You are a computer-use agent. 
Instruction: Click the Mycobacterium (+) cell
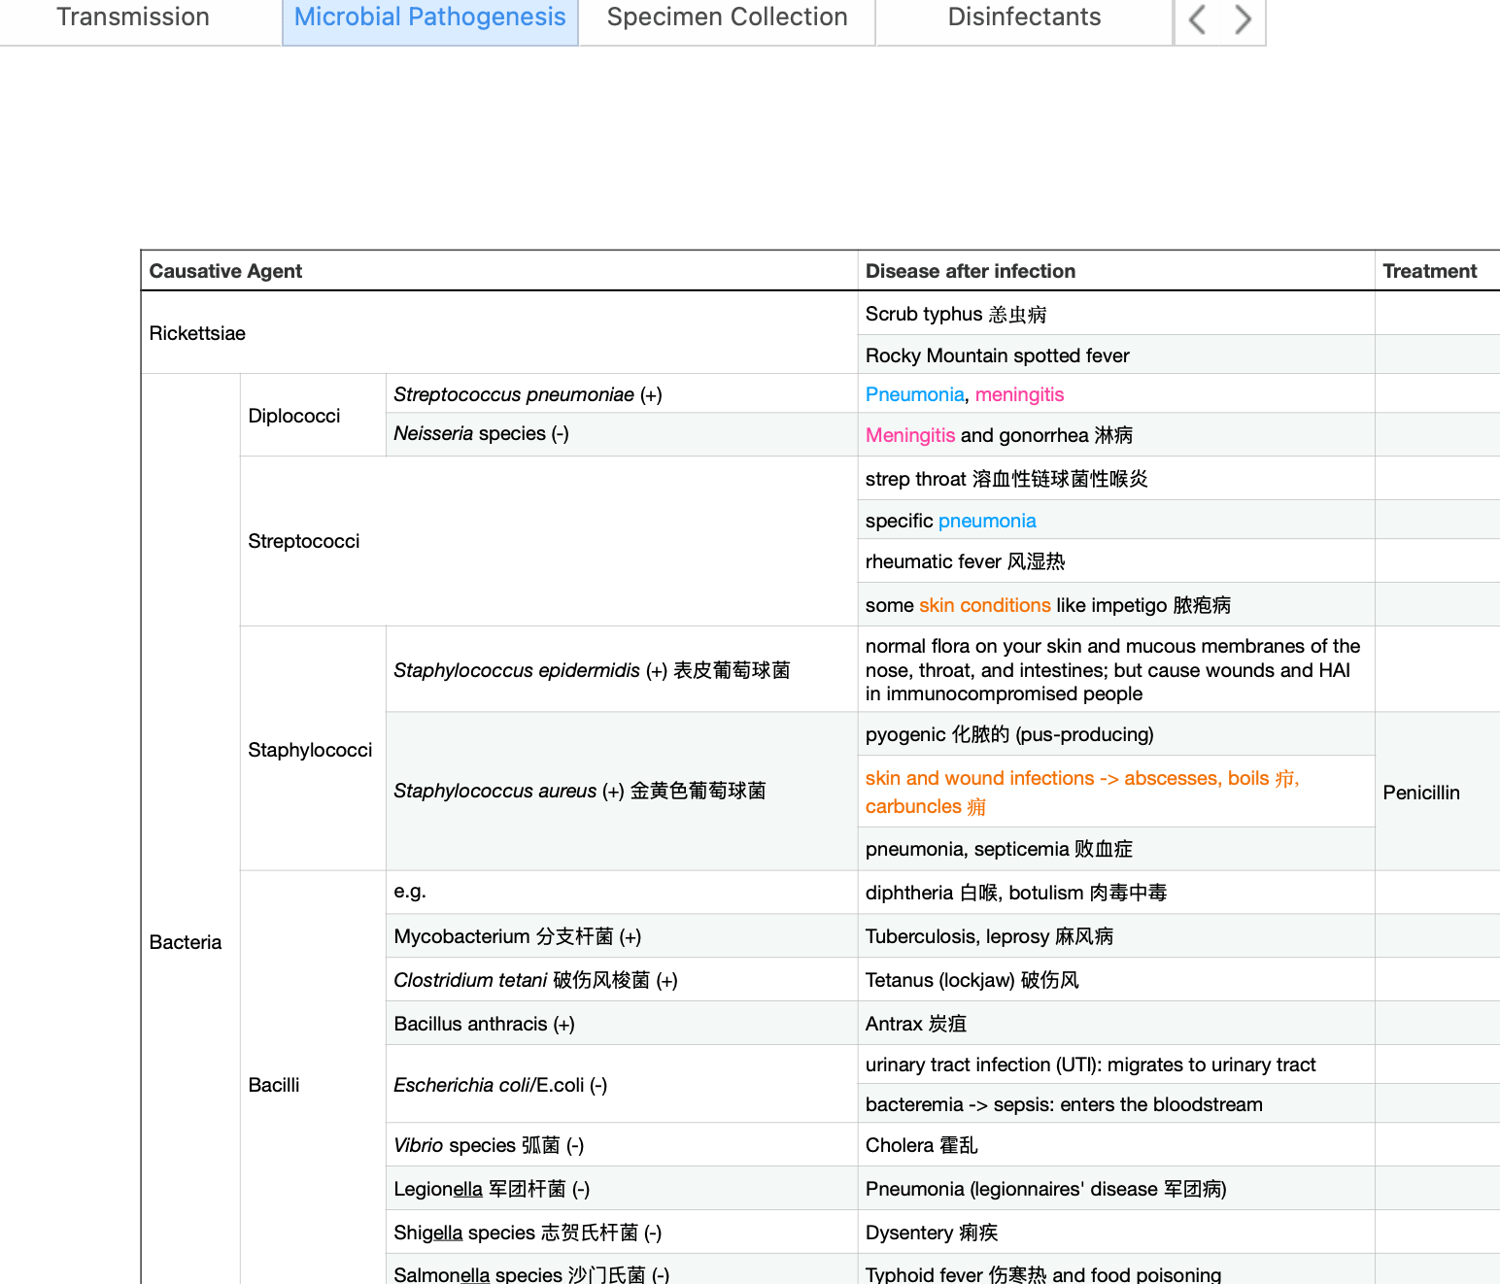coord(621,936)
